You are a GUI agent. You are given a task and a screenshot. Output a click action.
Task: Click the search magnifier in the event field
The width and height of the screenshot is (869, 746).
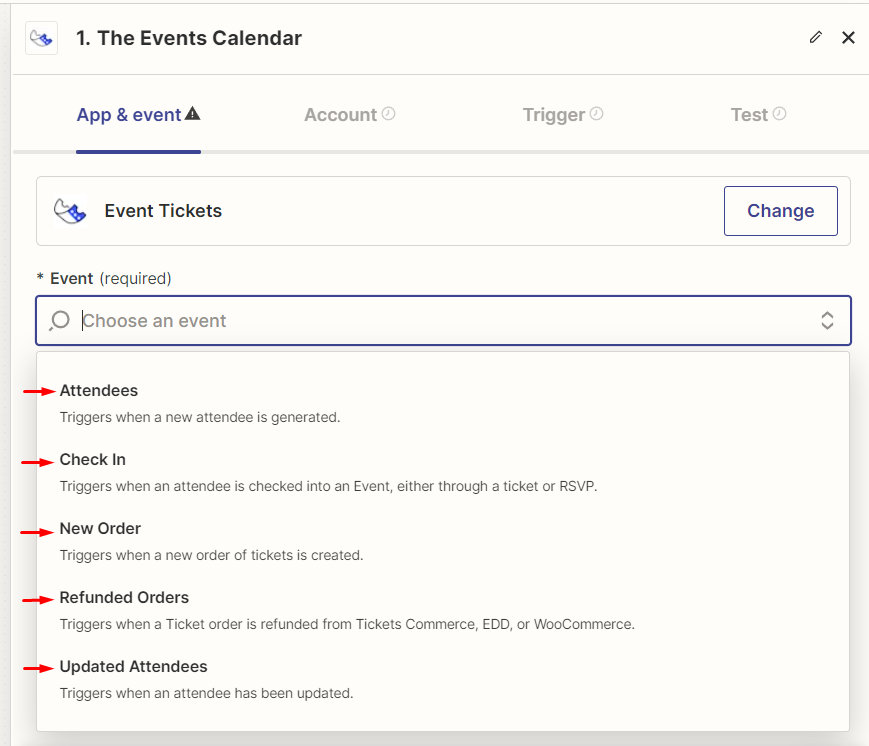(59, 320)
